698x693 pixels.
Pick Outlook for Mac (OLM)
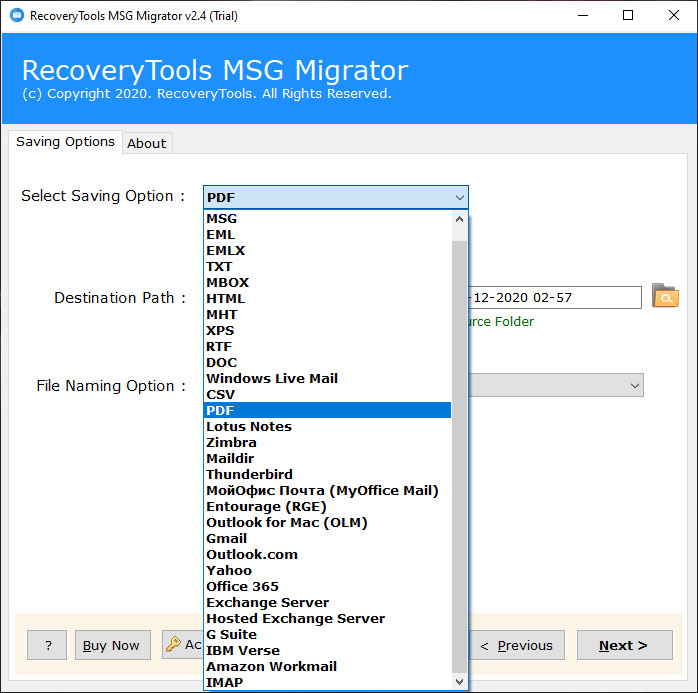[x=328, y=523]
